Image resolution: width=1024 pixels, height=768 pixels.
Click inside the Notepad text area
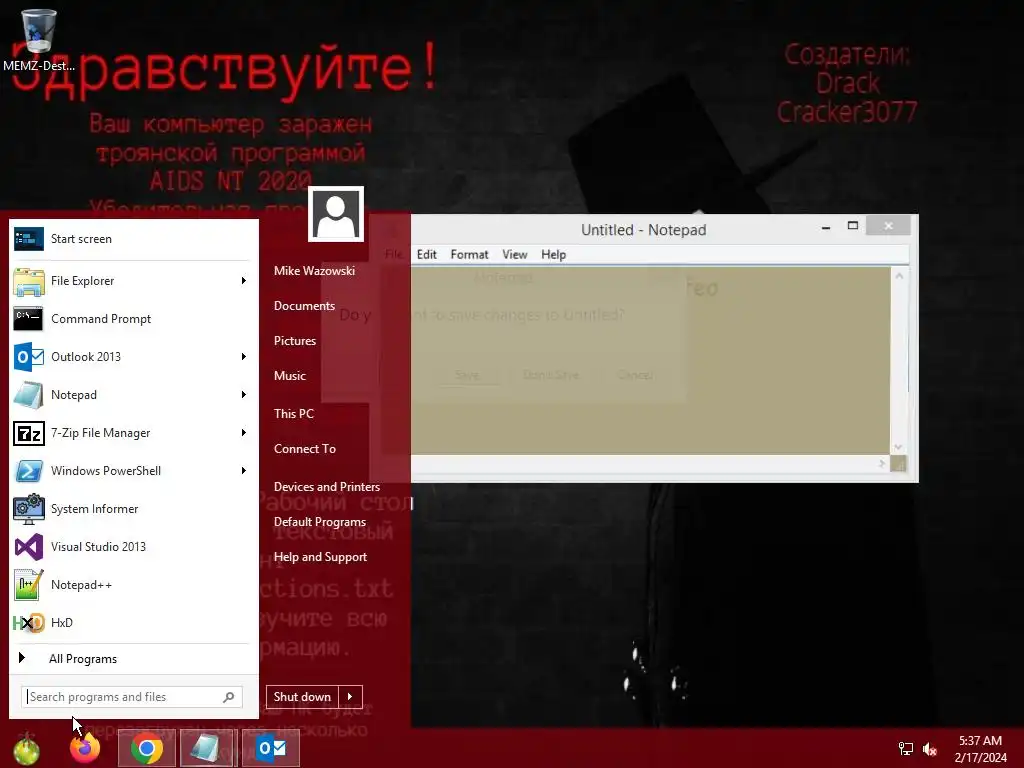pos(650,360)
